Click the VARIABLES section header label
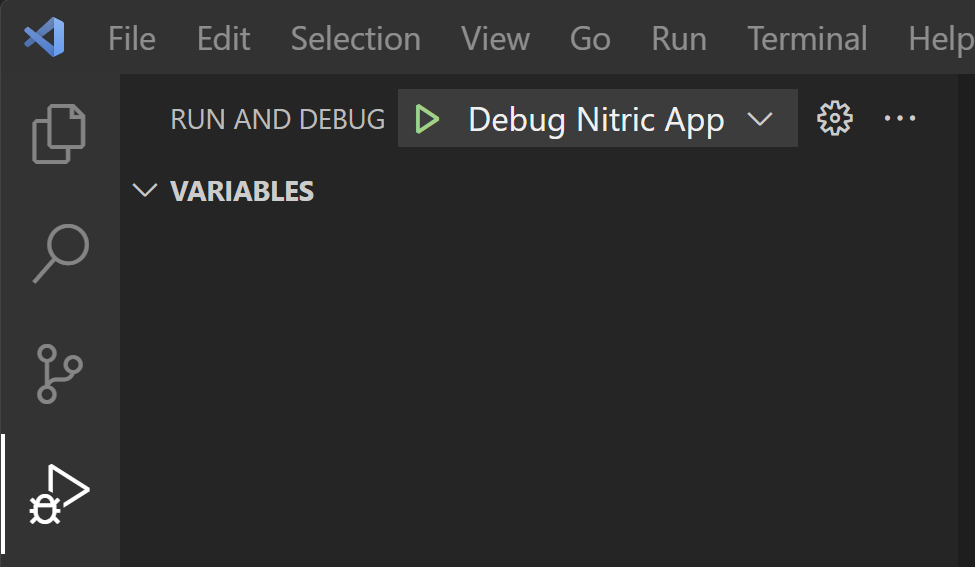 pyautogui.click(x=242, y=191)
